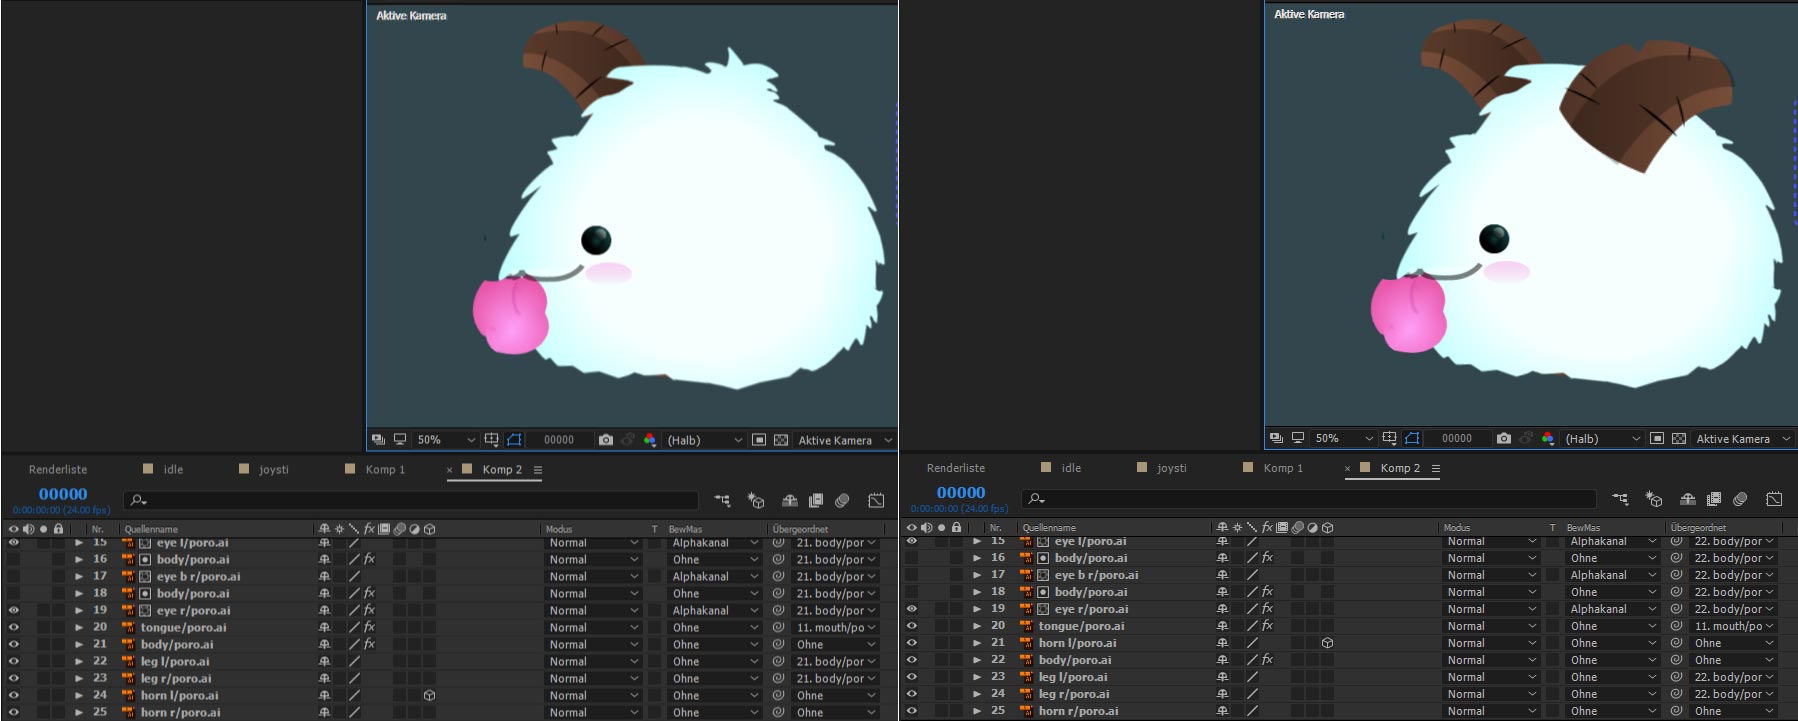This screenshot has width=1798, height=721.
Task: Click parent pick whip of left tongue layer
Action: [x=778, y=628]
